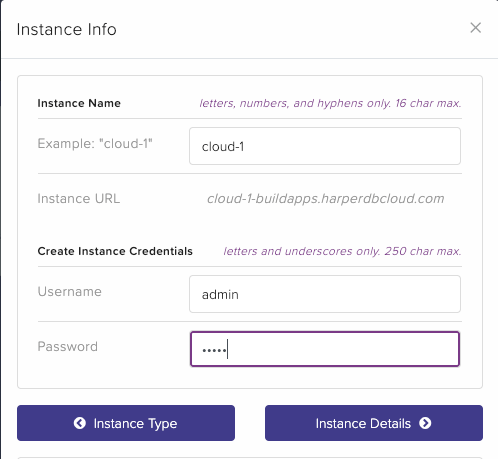Click the Create Instance Credentials heading
Viewport: 498px width, 459px height.
[115, 251]
